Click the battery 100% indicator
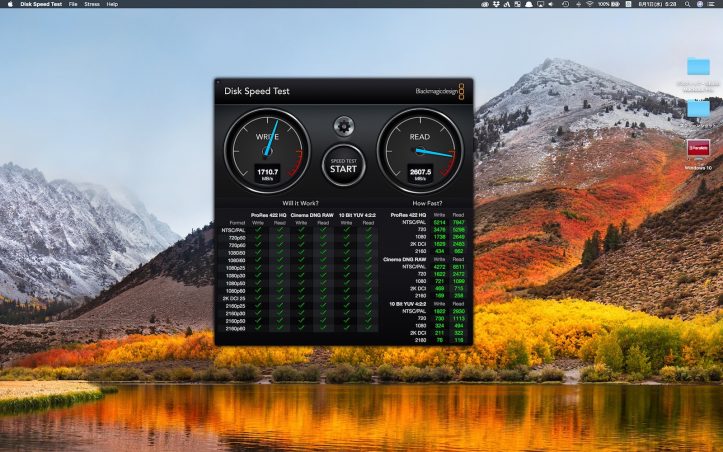 609,4
